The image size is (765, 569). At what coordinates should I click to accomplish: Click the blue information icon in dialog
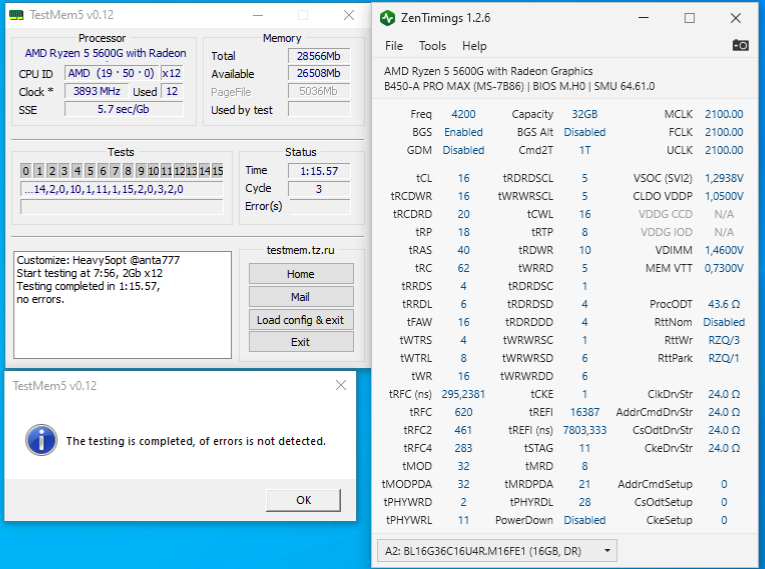click(x=41, y=440)
